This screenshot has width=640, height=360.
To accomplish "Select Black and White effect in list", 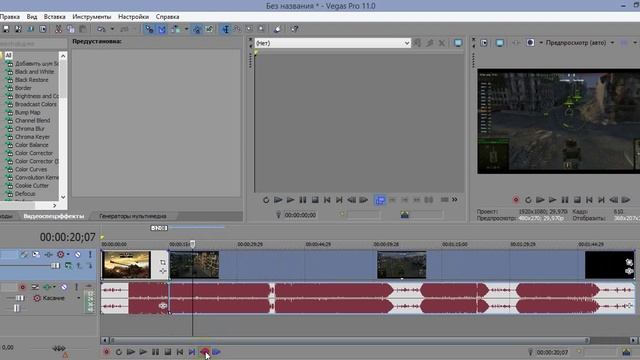I will [34, 71].
